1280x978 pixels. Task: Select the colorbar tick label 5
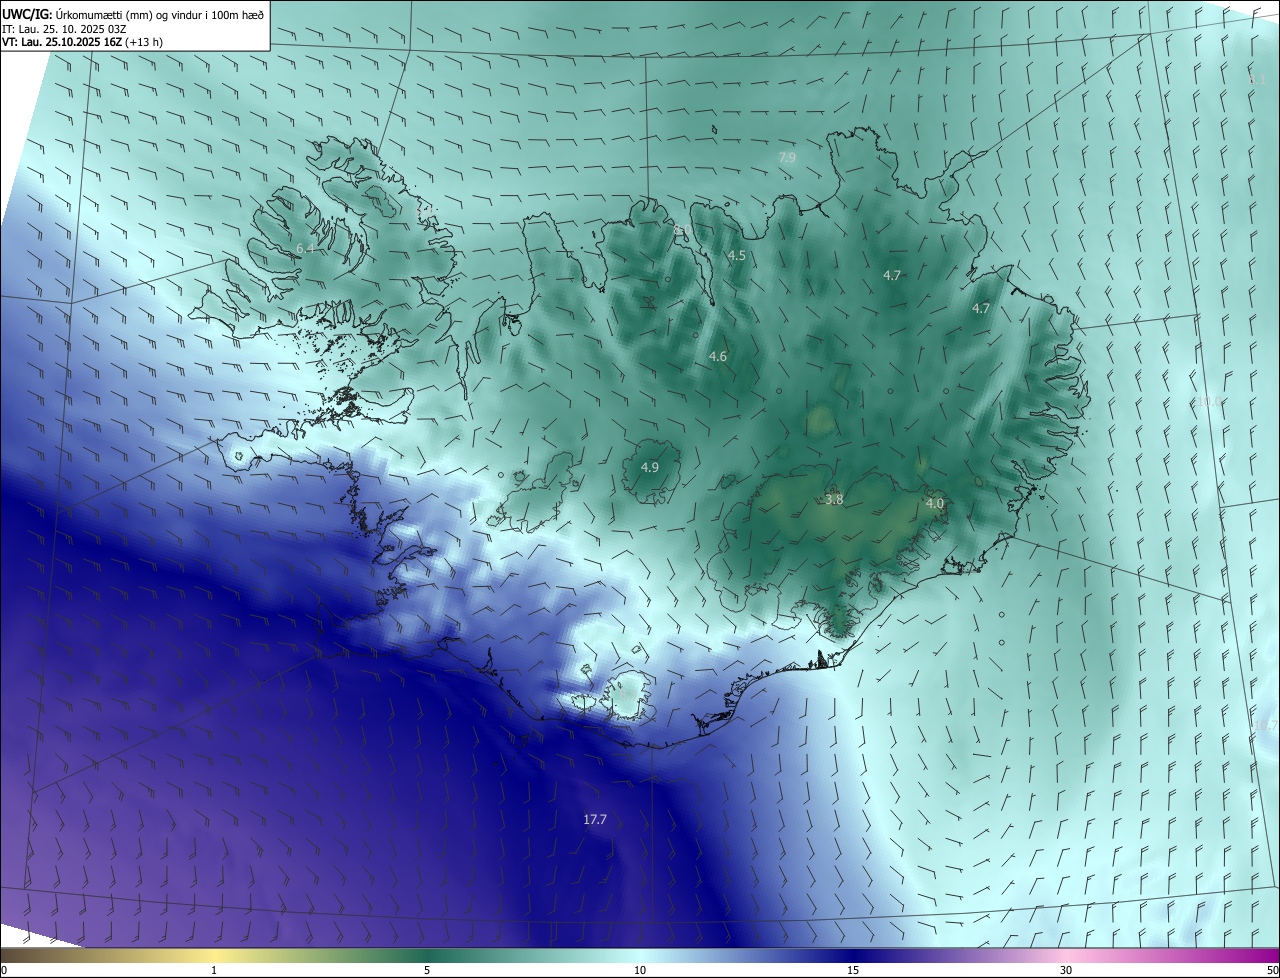(x=427, y=971)
